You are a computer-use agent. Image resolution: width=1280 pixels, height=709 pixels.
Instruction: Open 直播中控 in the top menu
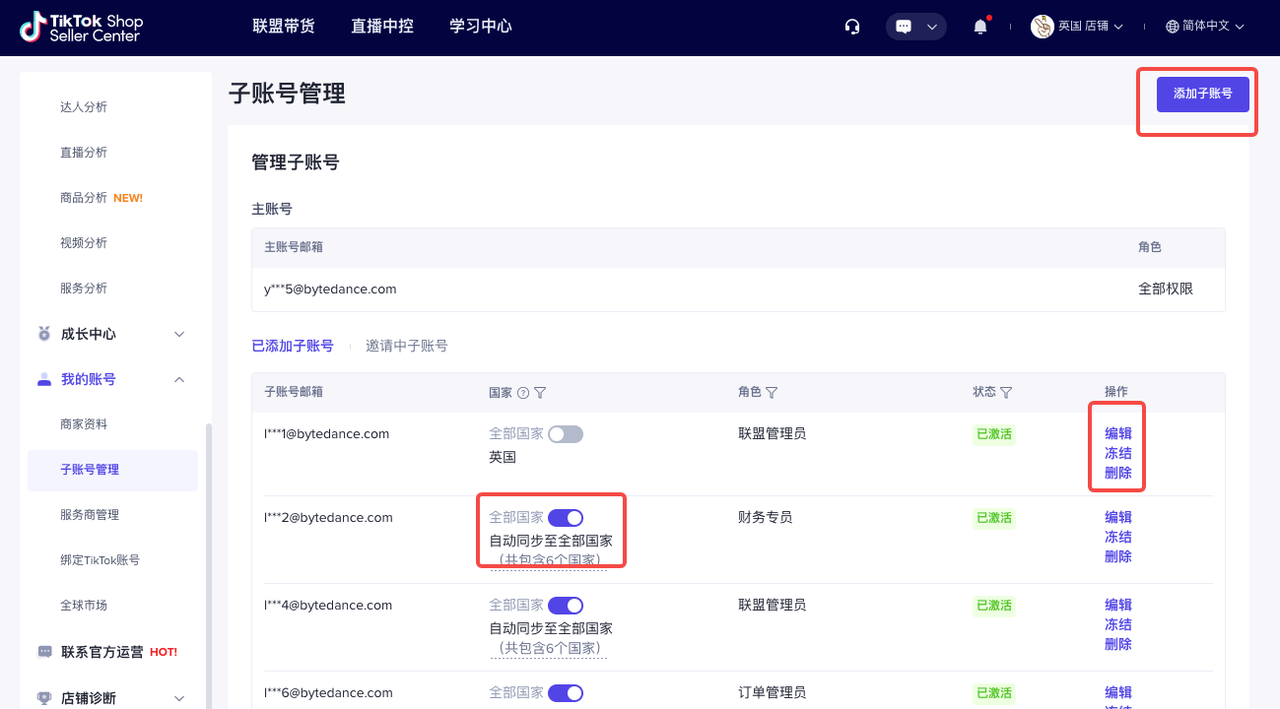[382, 27]
